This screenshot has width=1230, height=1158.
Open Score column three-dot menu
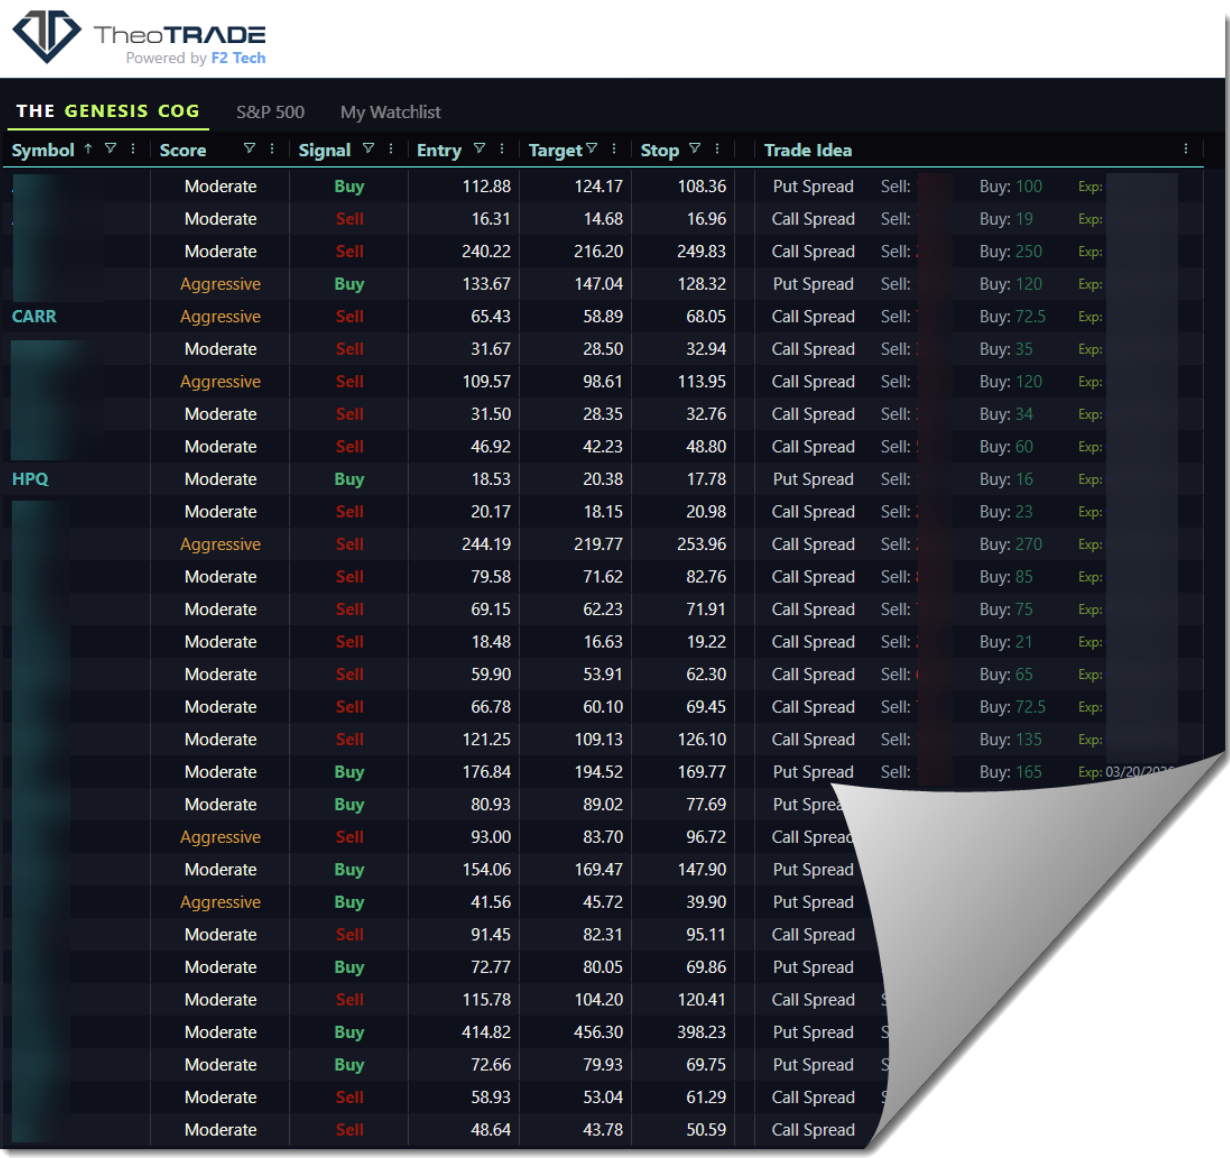(272, 148)
